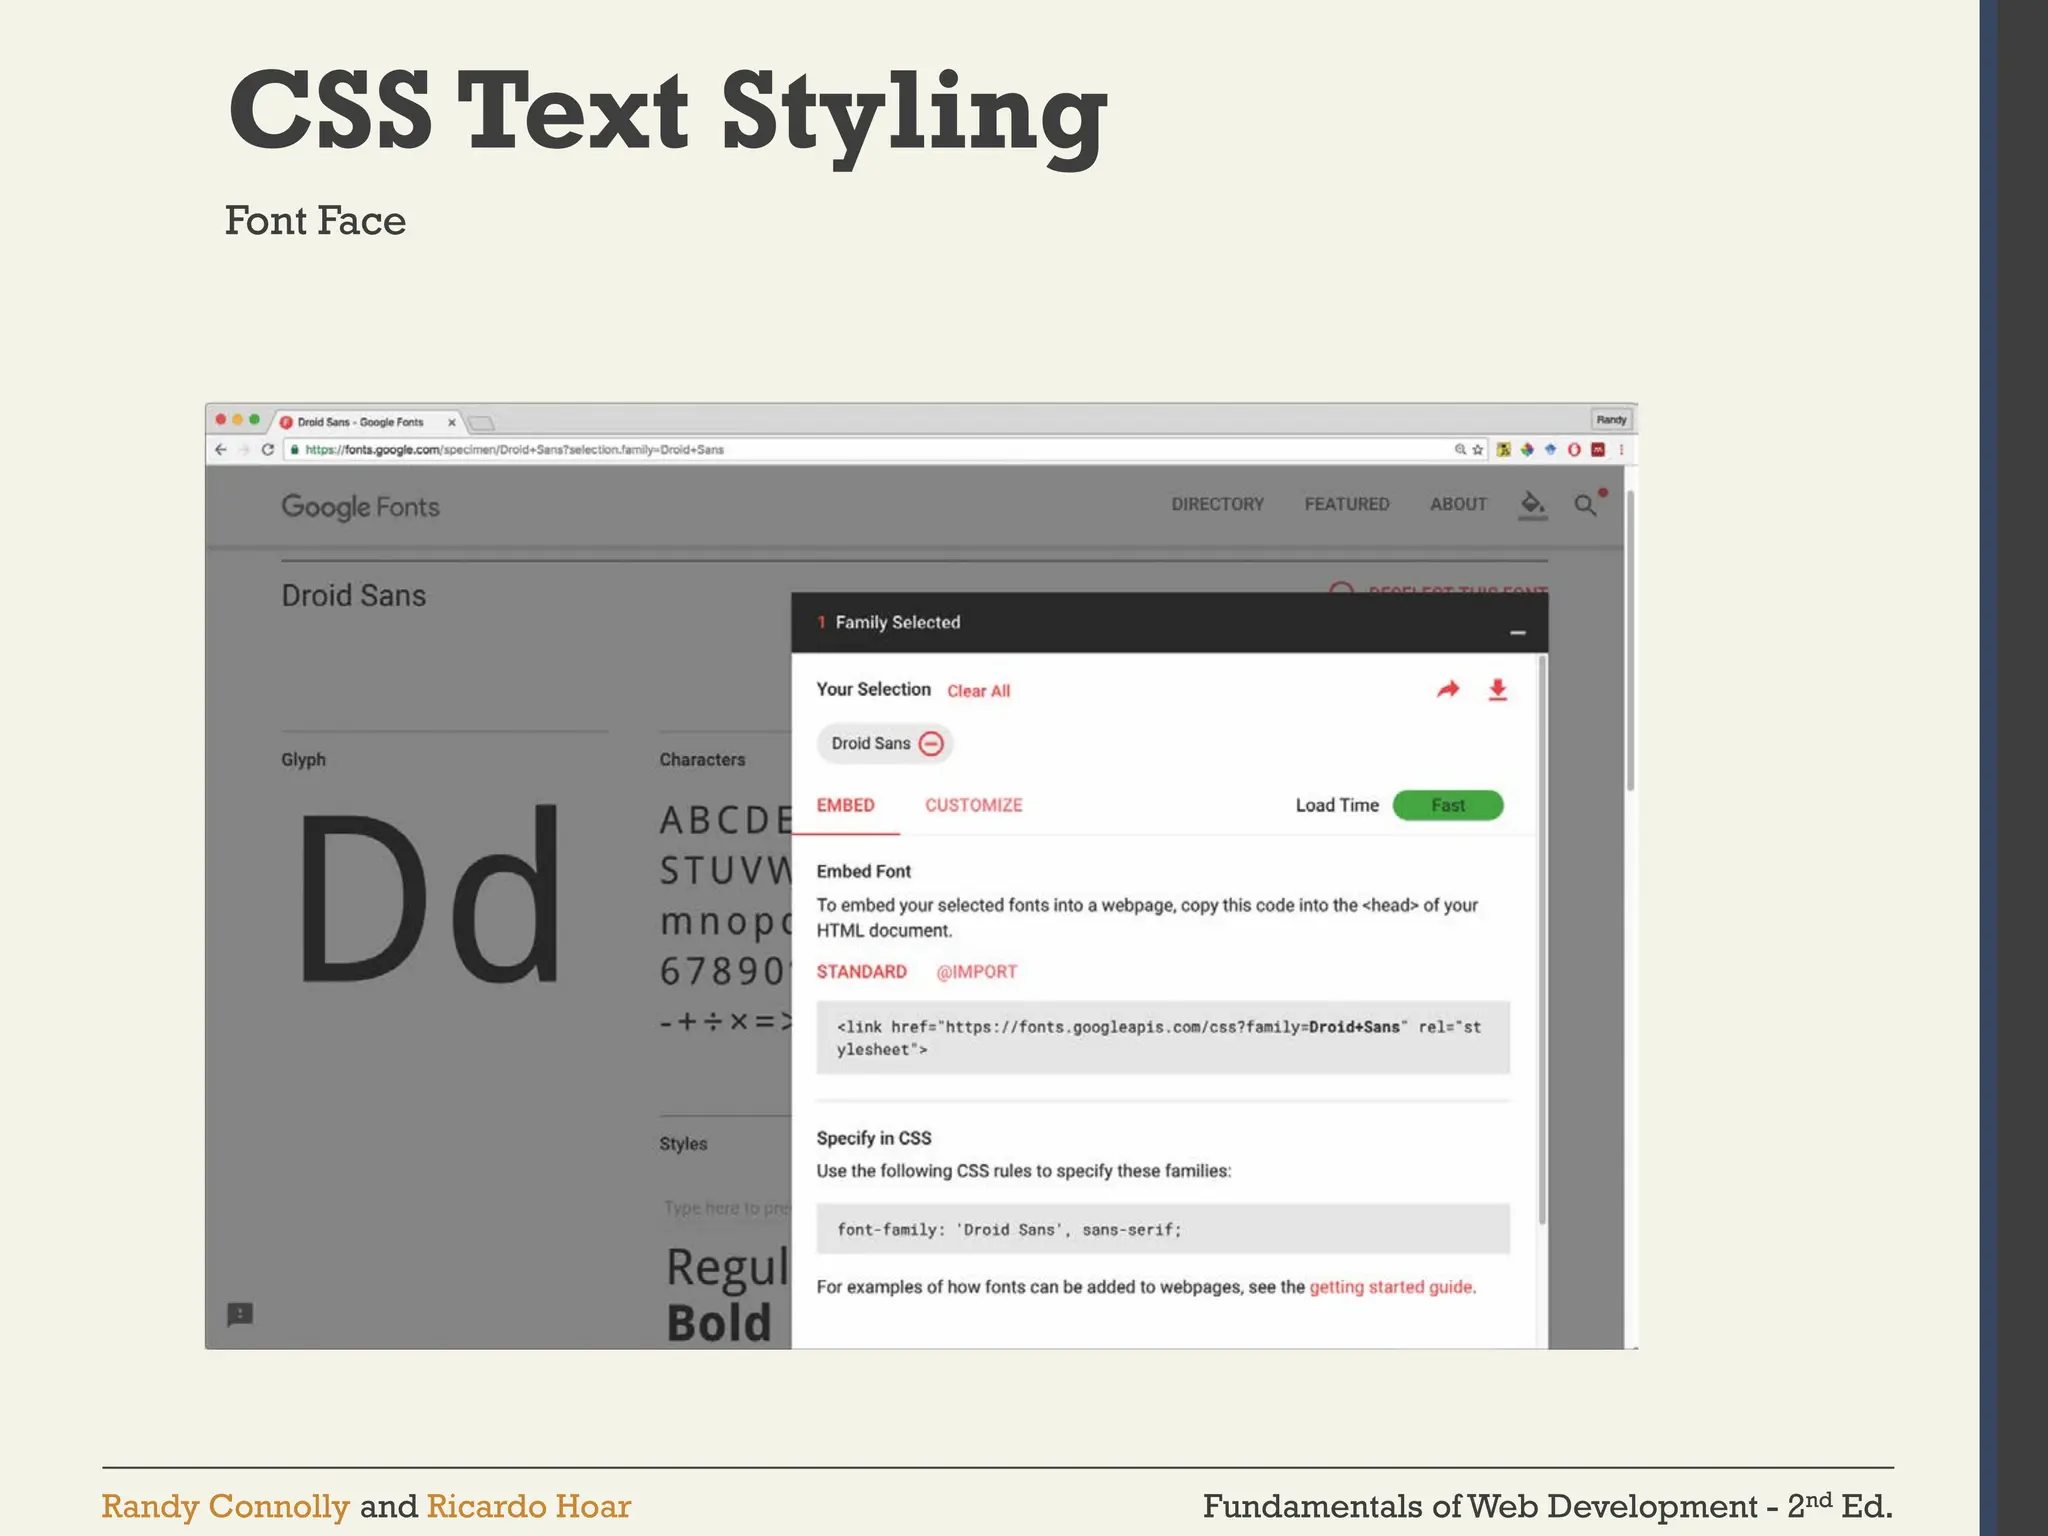Open the getting started guide link

click(x=1391, y=1287)
